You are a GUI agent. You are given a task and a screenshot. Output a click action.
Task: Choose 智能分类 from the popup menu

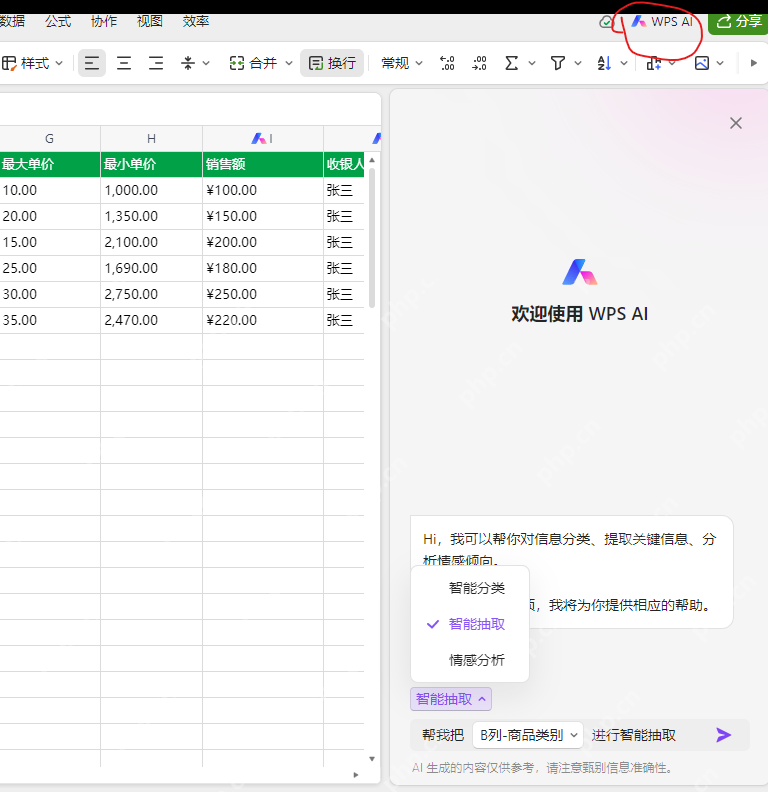(476, 588)
